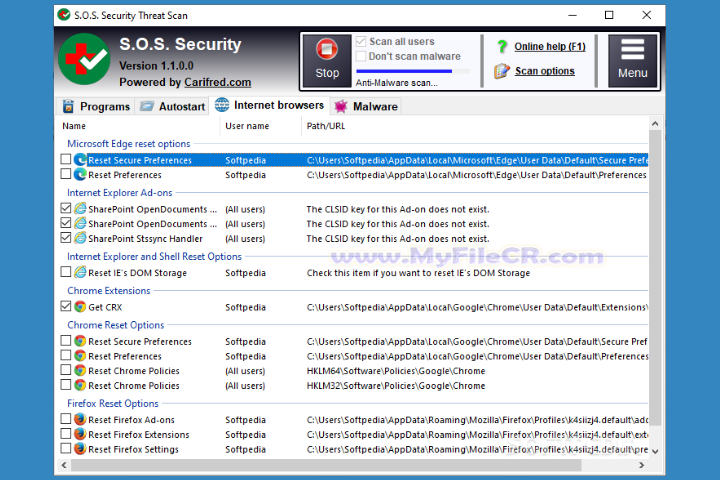Viewport: 720px width, 480px height.
Task: Check Reset IE's DOM Storage checkbox
Action: (x=66, y=272)
